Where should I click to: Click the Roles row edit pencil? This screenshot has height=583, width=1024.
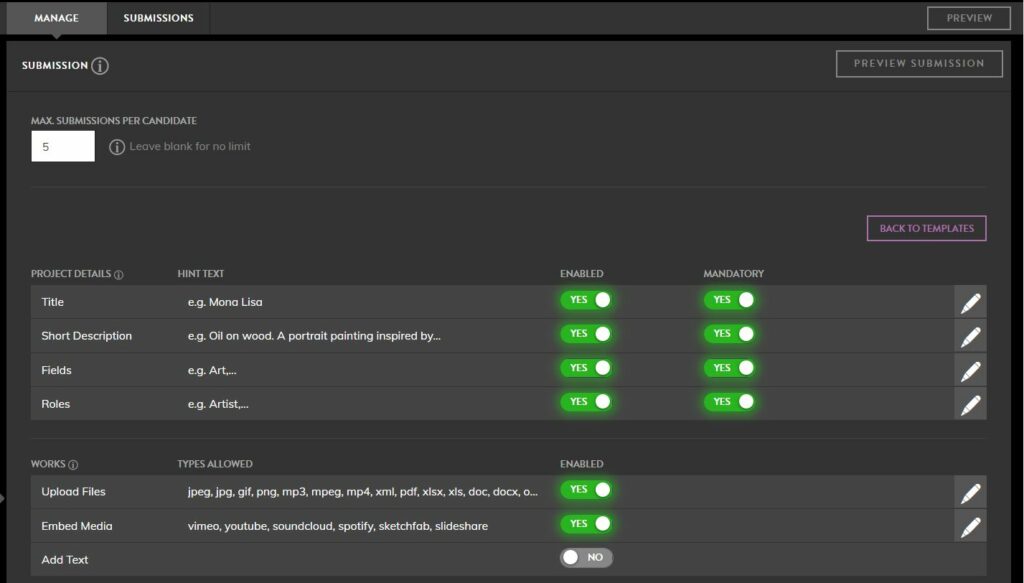[x=970, y=404]
